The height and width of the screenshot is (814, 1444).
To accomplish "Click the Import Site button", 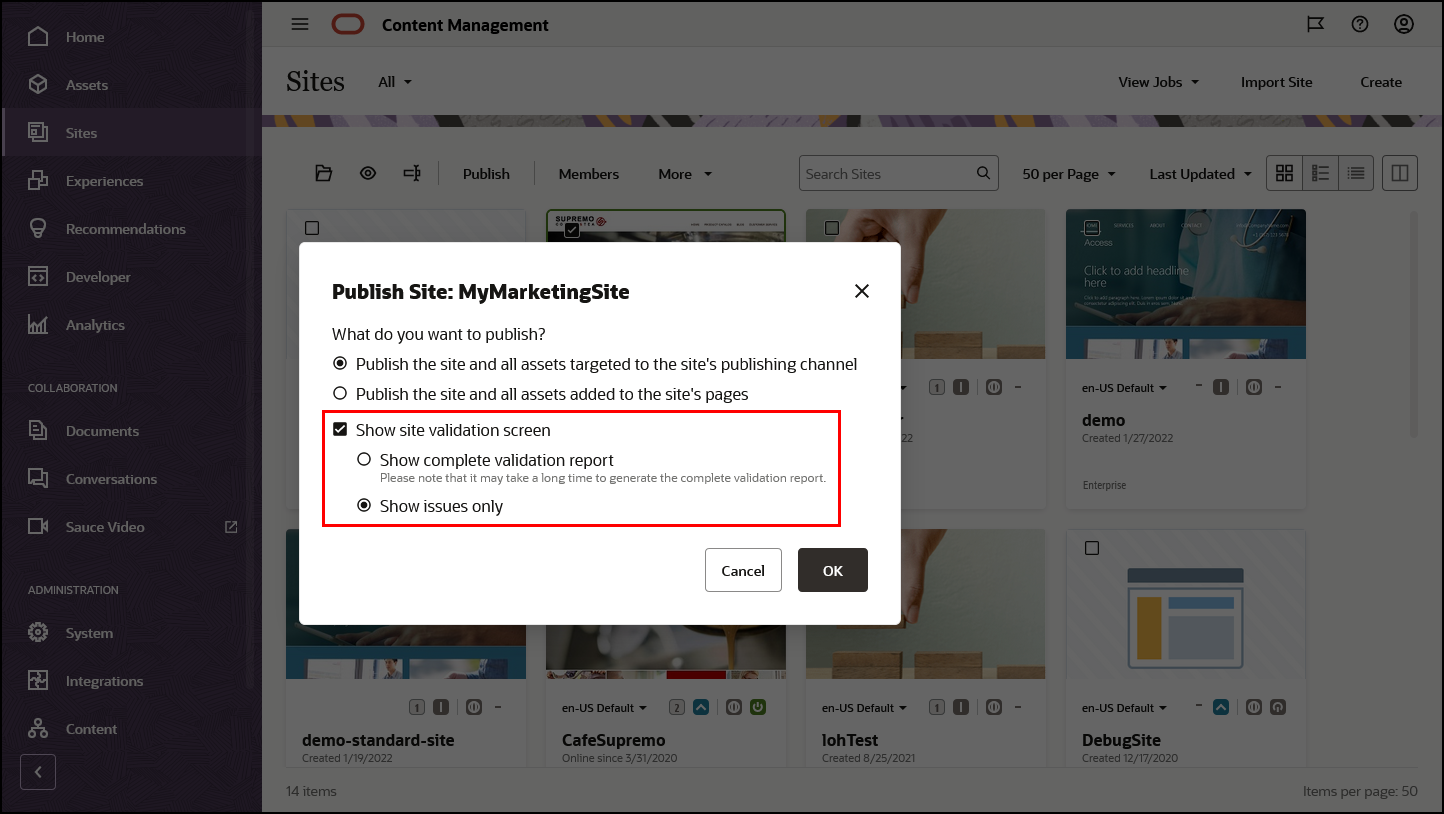I will (1276, 82).
